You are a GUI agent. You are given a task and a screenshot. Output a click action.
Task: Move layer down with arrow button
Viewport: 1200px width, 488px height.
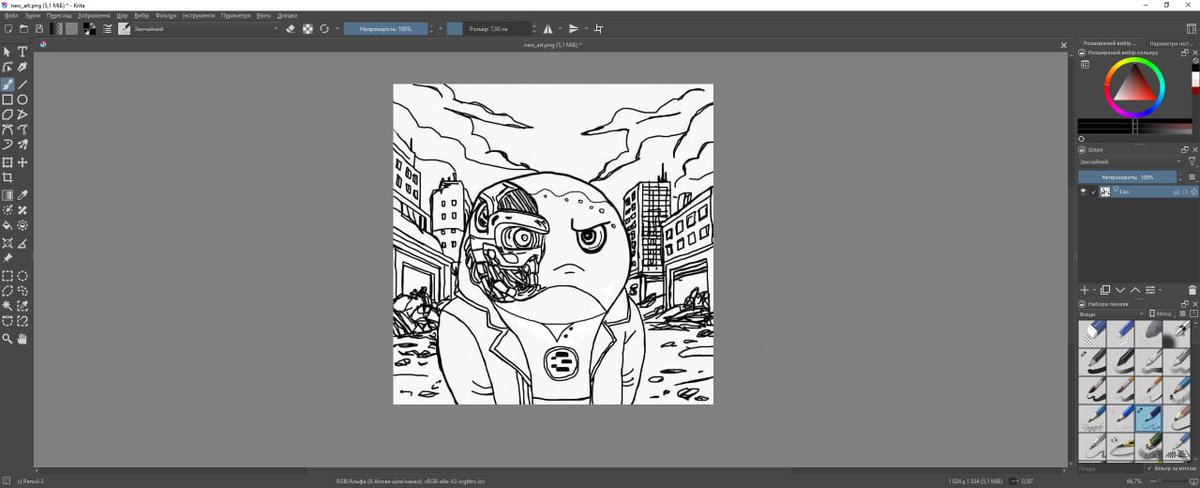1121,289
